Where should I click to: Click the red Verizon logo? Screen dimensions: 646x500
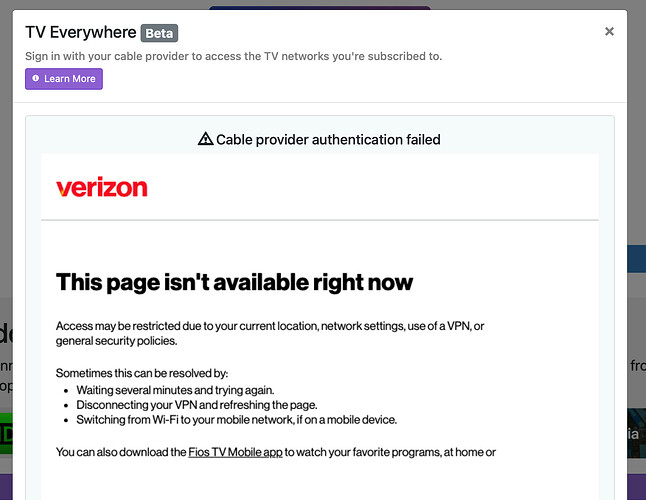click(102, 187)
